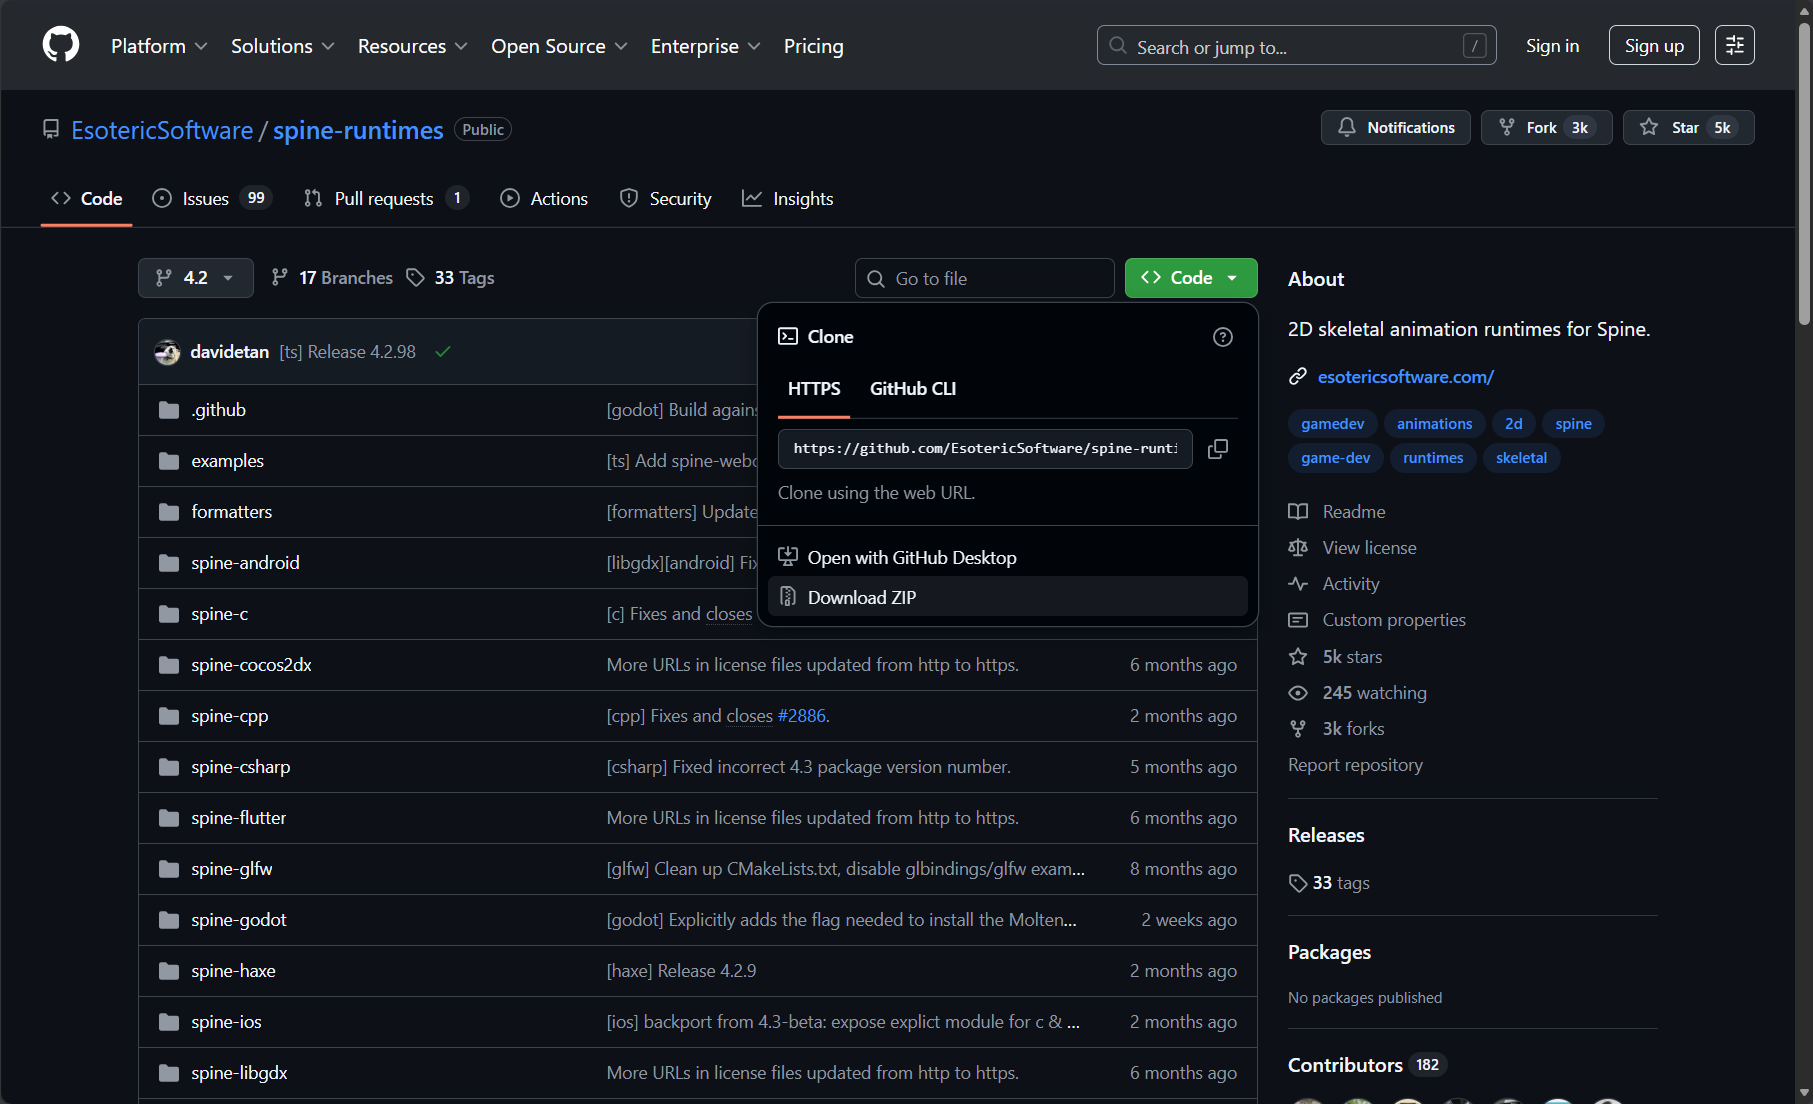Click the runtimes topic tag
Image resolution: width=1813 pixels, height=1104 pixels.
pos(1433,458)
